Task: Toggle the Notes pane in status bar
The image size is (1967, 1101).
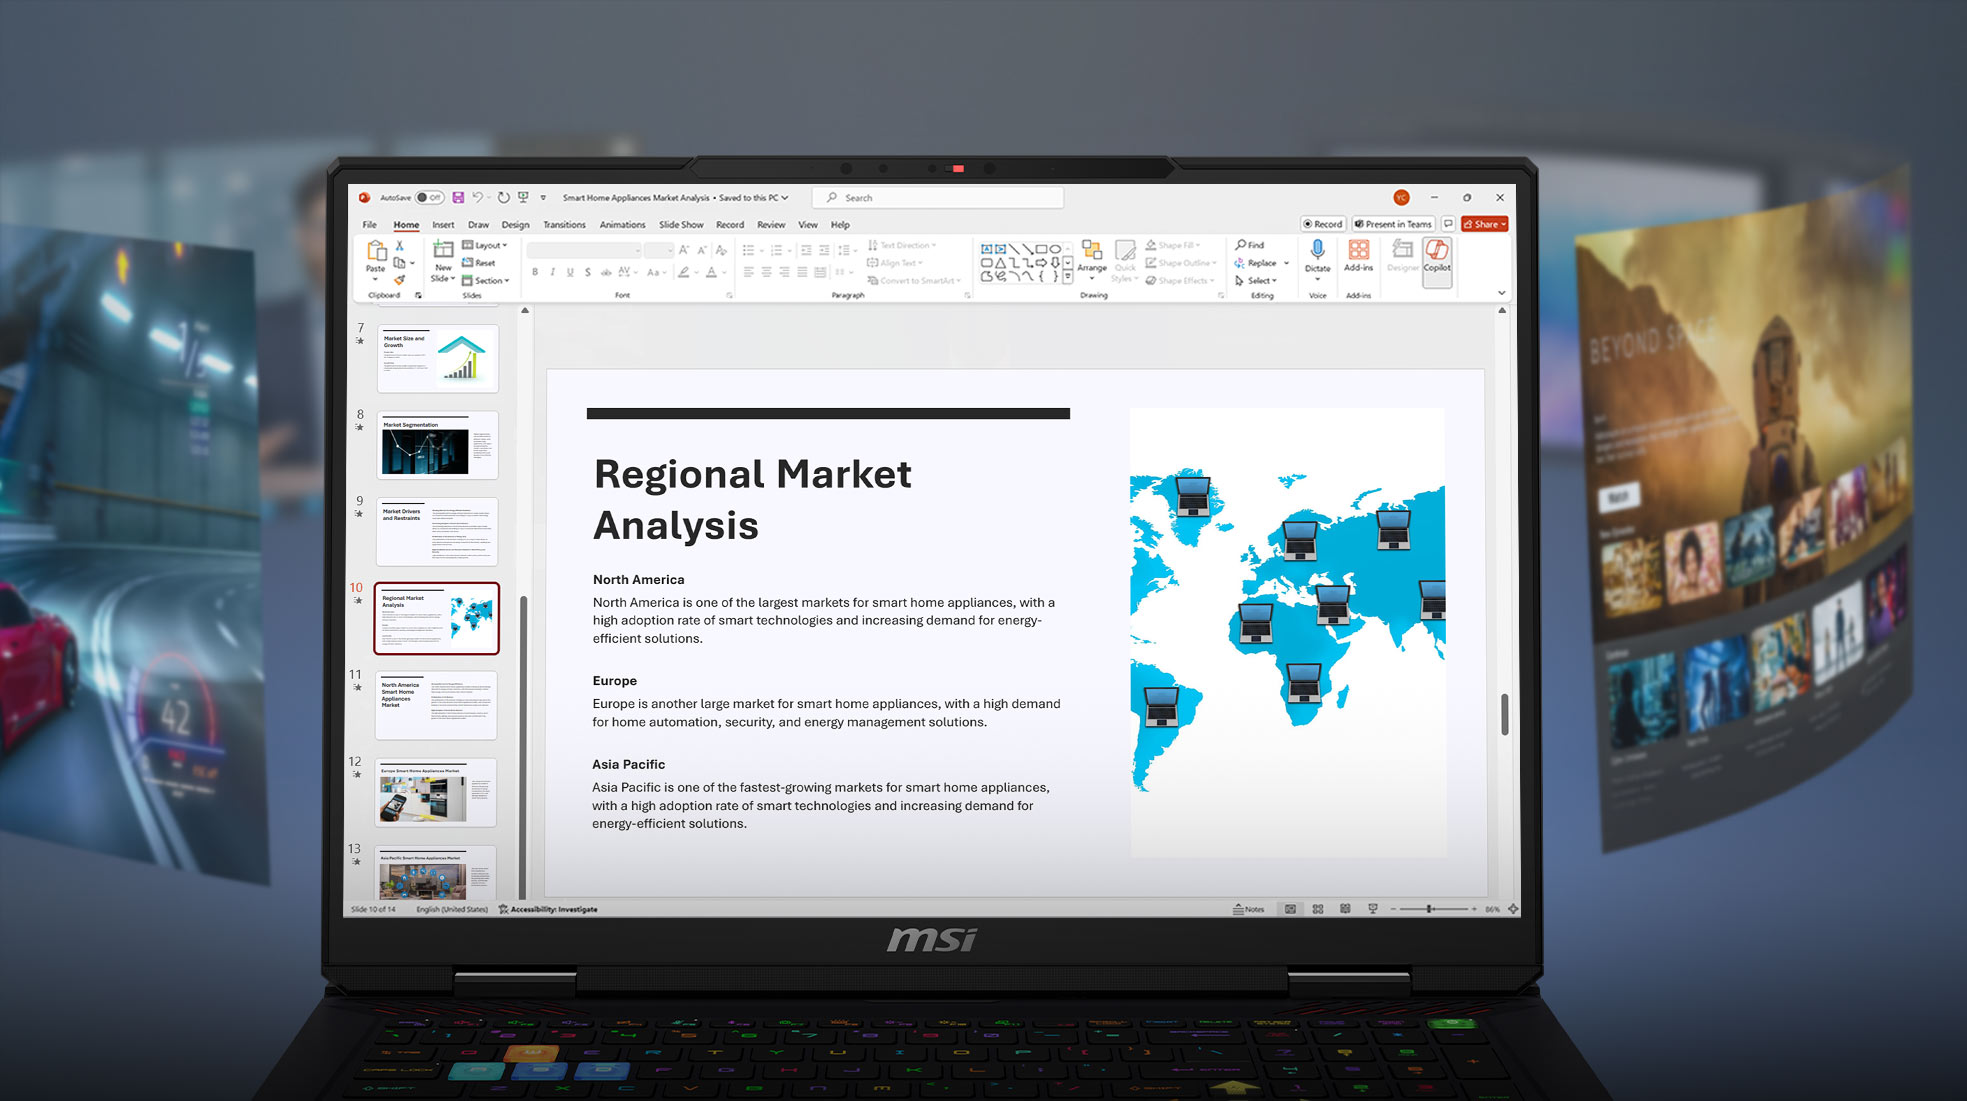Action: tap(1249, 909)
